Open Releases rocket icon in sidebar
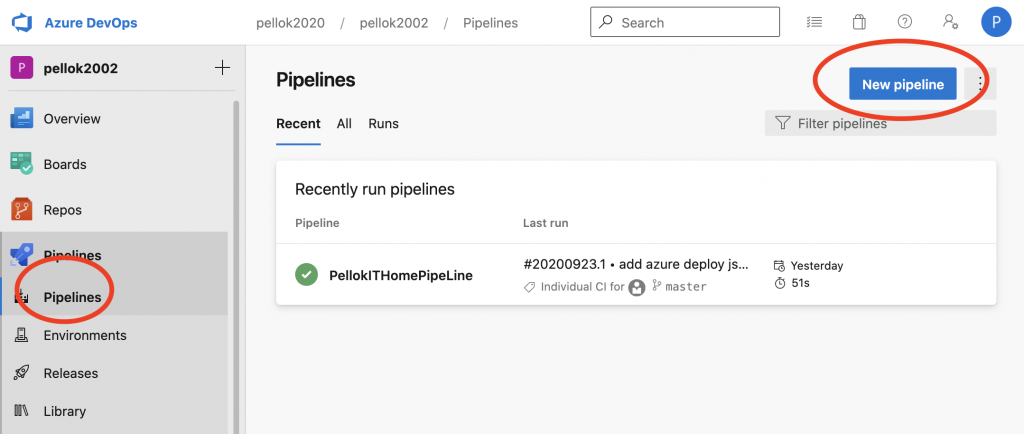 click(x=22, y=373)
